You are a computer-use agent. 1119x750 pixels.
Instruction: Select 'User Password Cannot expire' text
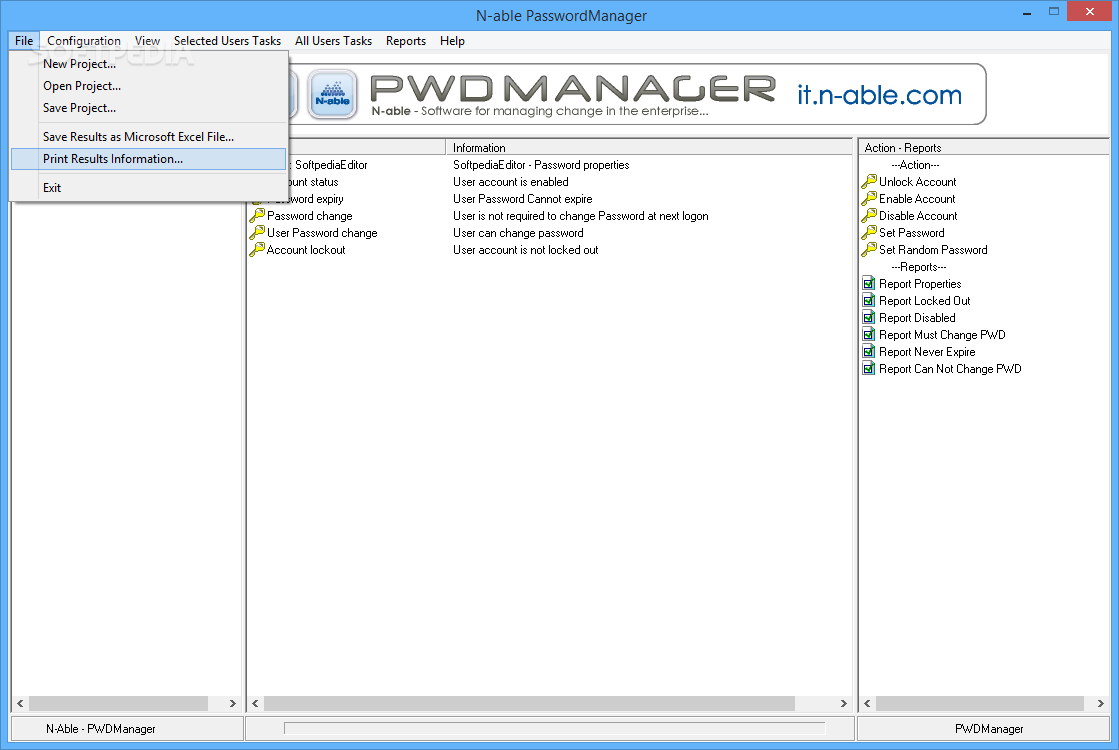522,199
